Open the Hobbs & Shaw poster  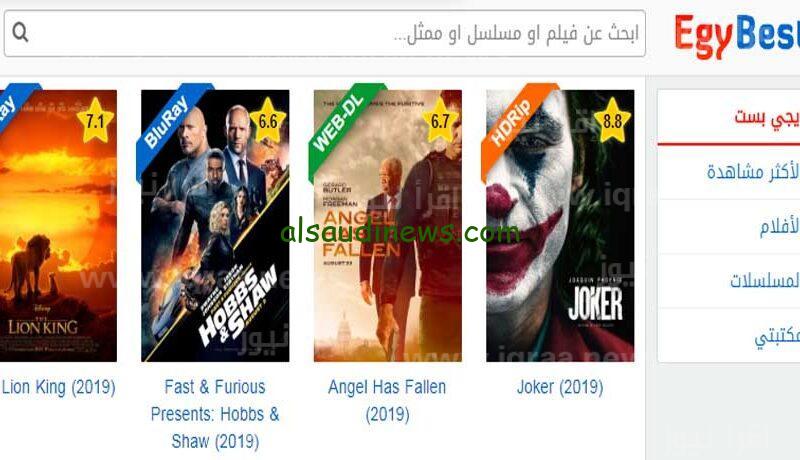pos(215,226)
